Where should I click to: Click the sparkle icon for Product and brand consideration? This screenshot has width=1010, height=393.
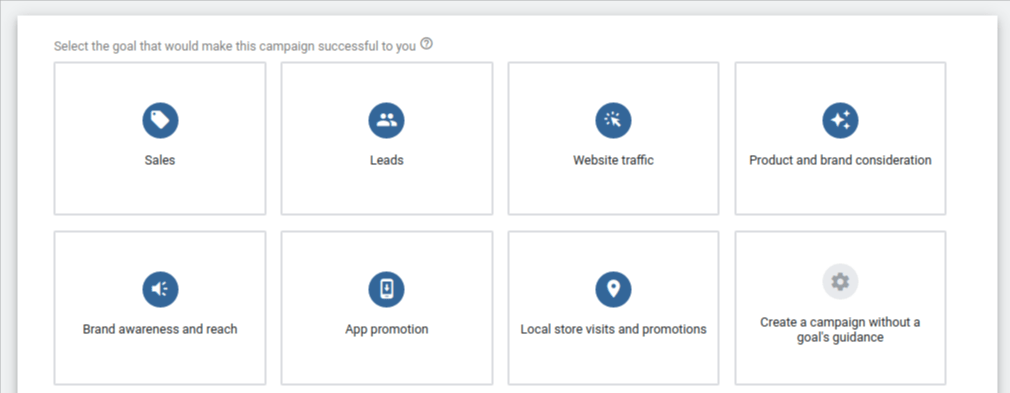840,120
